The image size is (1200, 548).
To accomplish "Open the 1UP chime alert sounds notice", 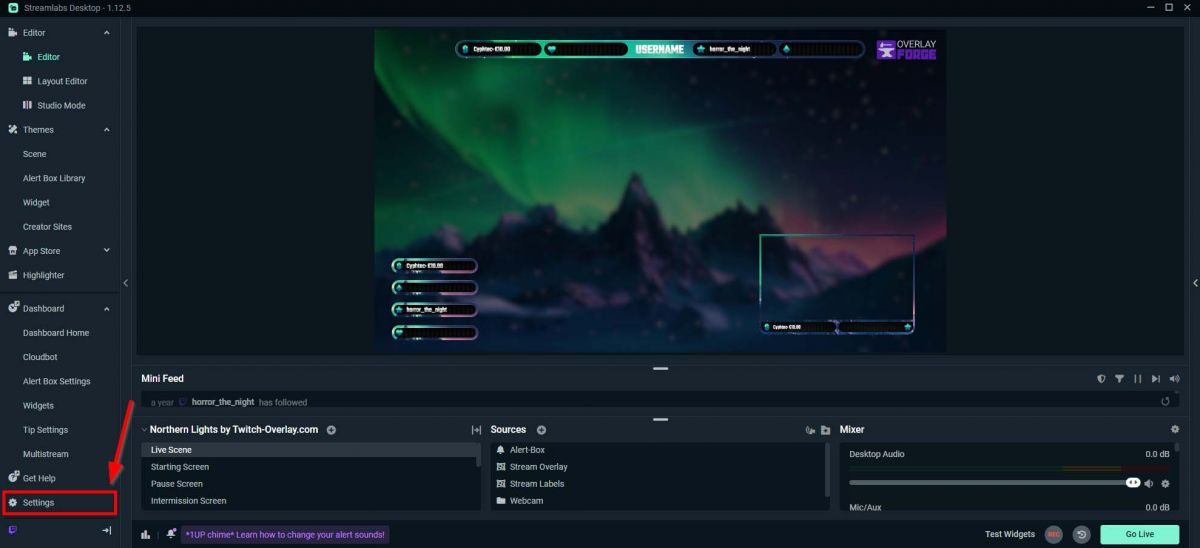I will click(285, 535).
